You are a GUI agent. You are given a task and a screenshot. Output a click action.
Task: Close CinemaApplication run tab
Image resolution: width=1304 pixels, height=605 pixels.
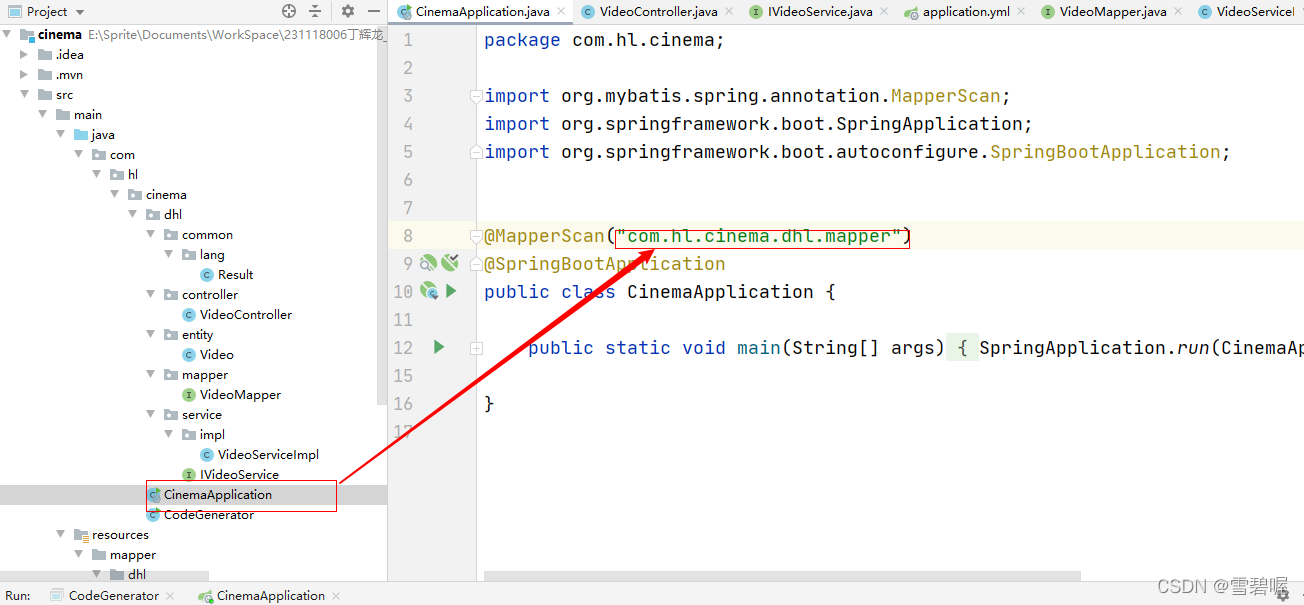click(x=336, y=596)
